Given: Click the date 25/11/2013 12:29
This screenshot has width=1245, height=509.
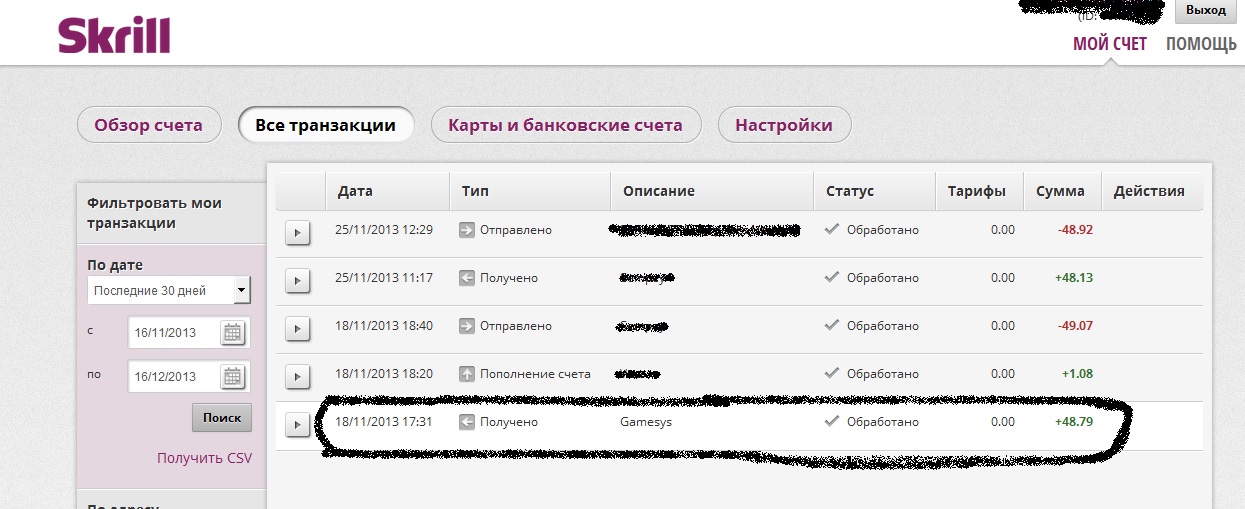Looking at the screenshot, I should coord(384,230).
